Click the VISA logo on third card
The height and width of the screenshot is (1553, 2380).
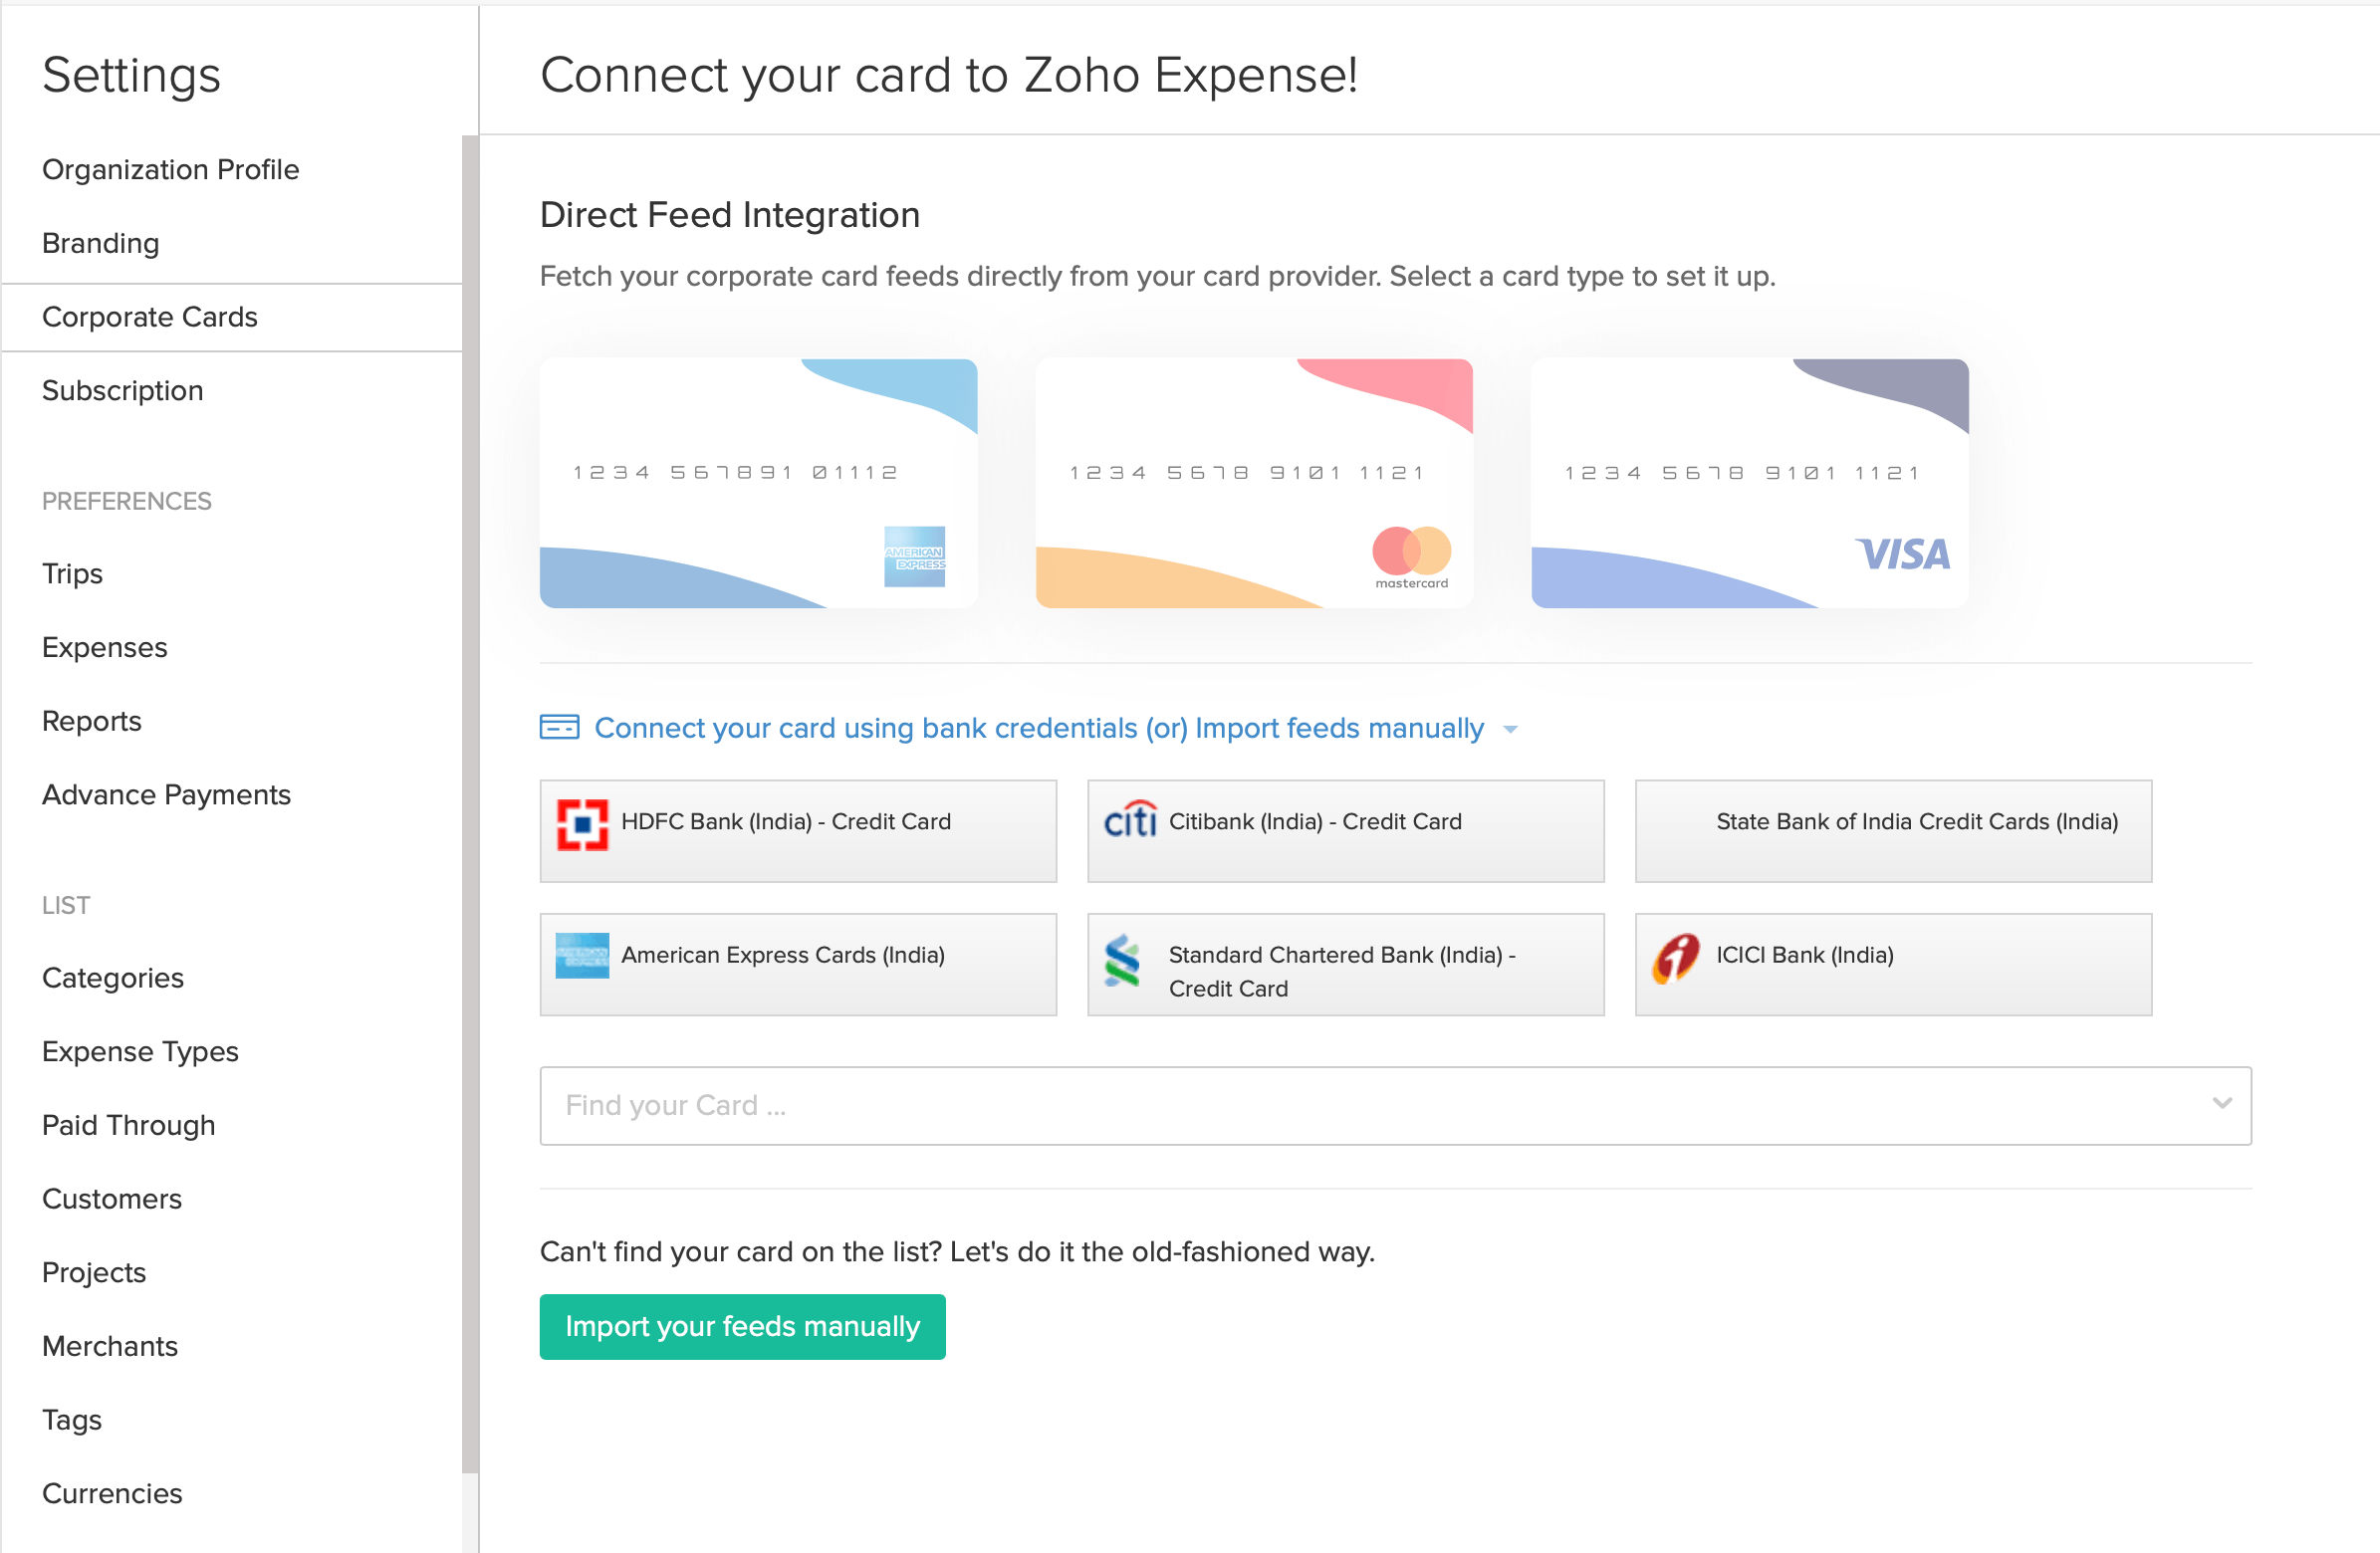click(1903, 554)
